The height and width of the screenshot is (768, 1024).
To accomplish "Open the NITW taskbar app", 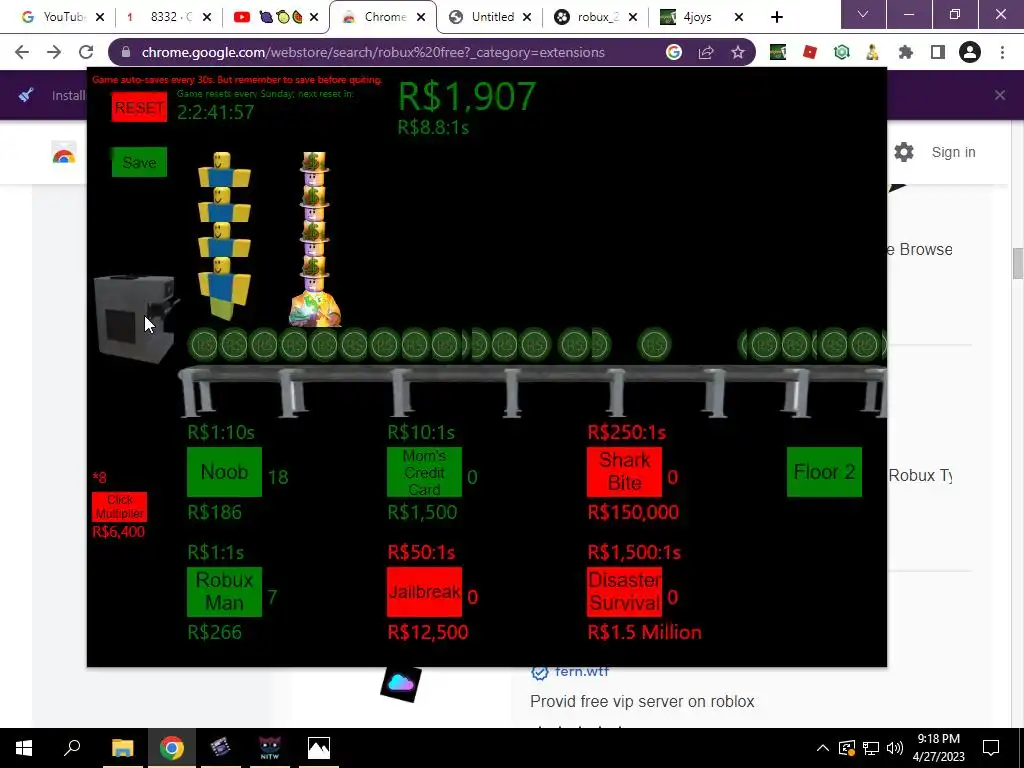I will 270,748.
